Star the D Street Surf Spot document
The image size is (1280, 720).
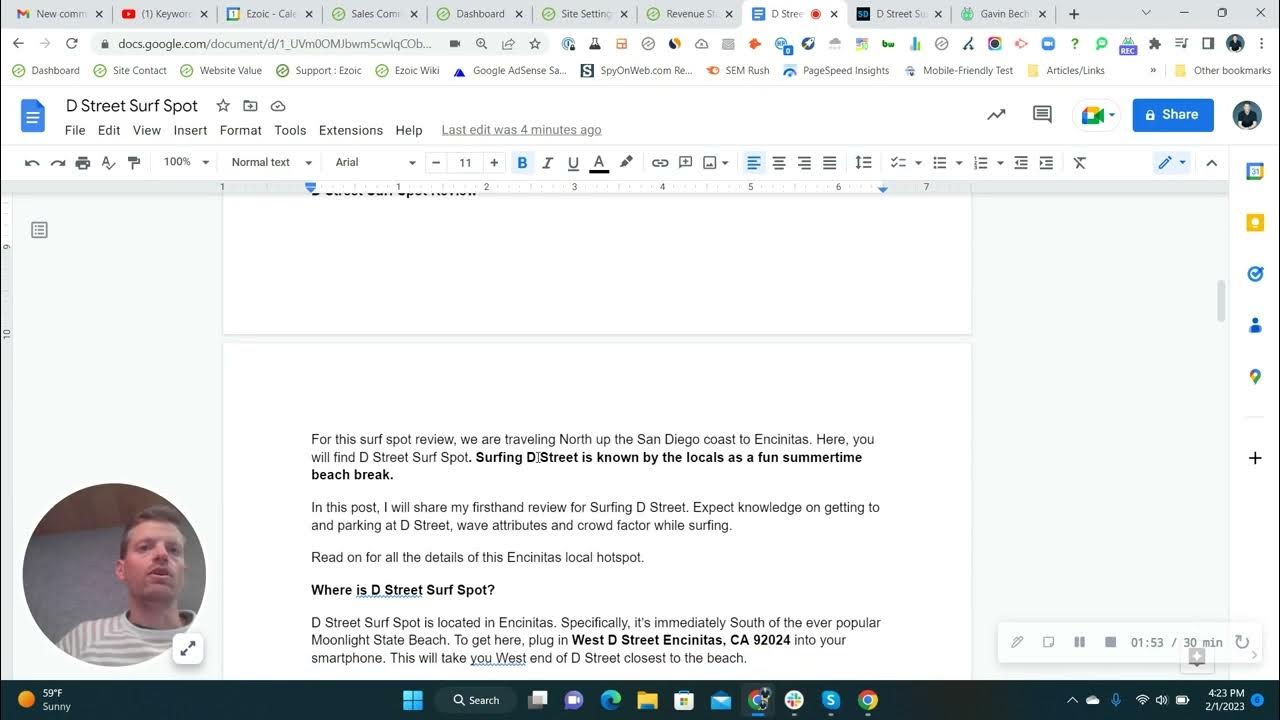(x=222, y=105)
